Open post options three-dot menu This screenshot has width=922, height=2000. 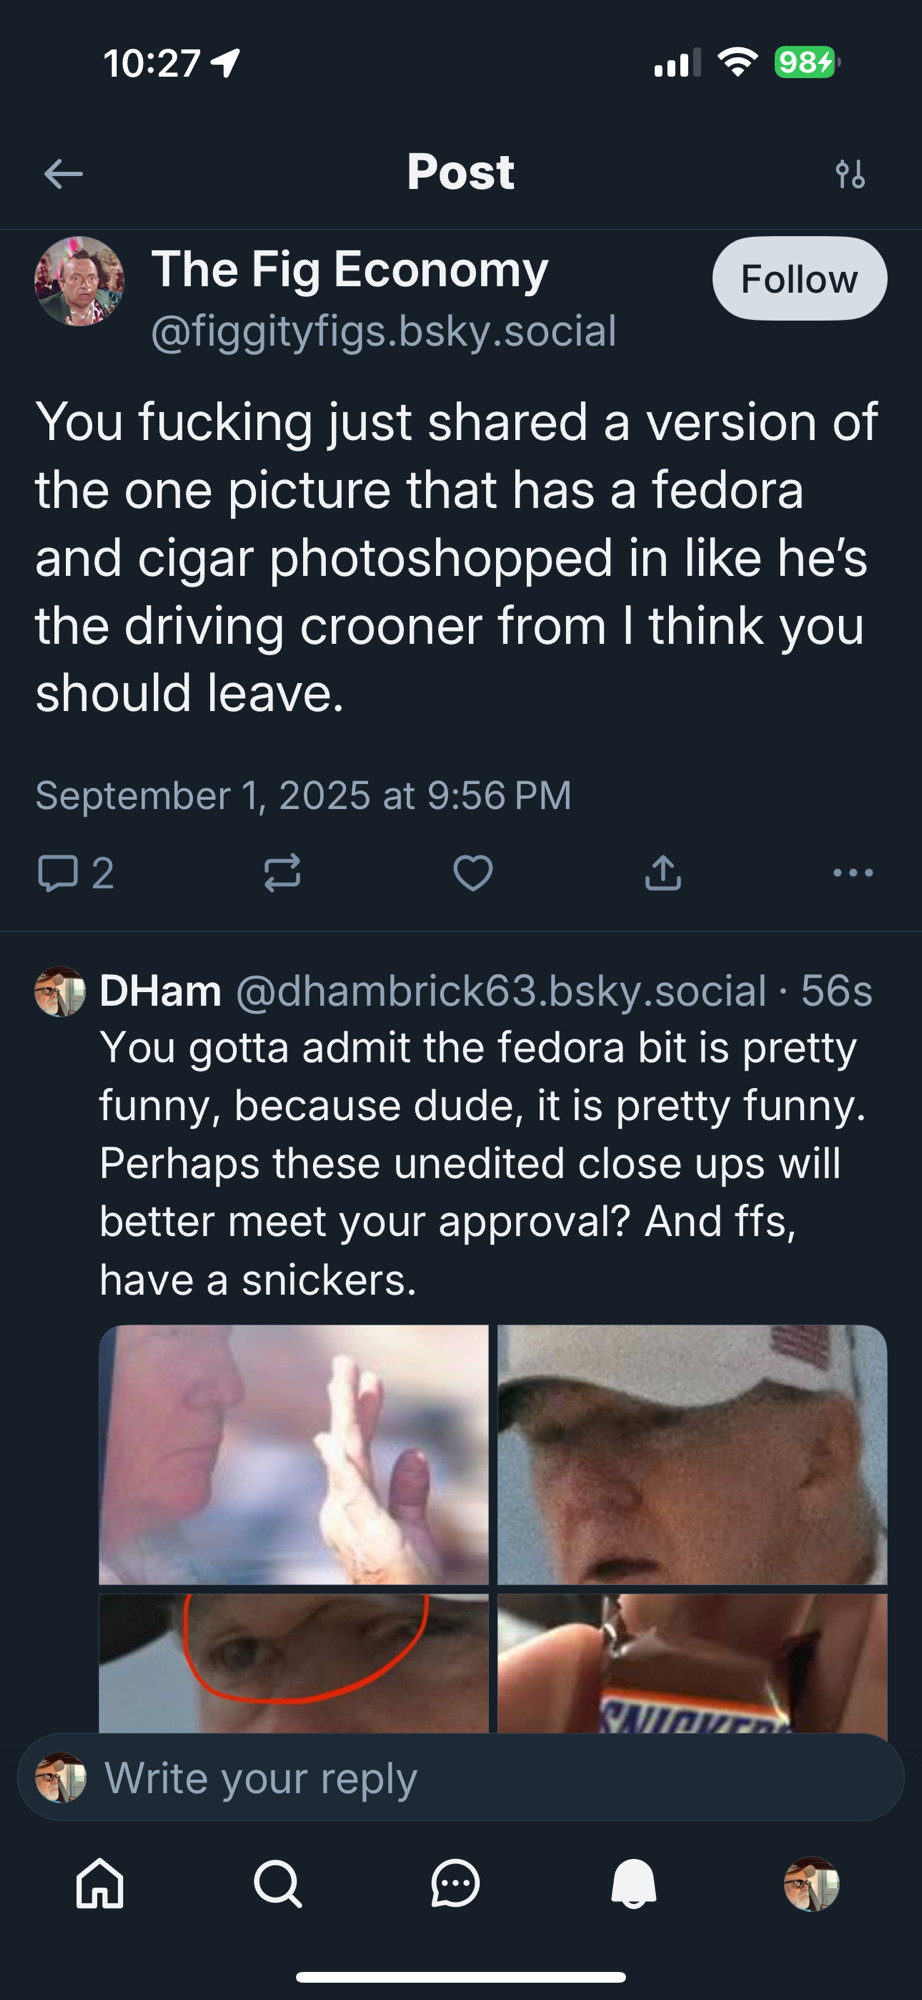tap(853, 873)
